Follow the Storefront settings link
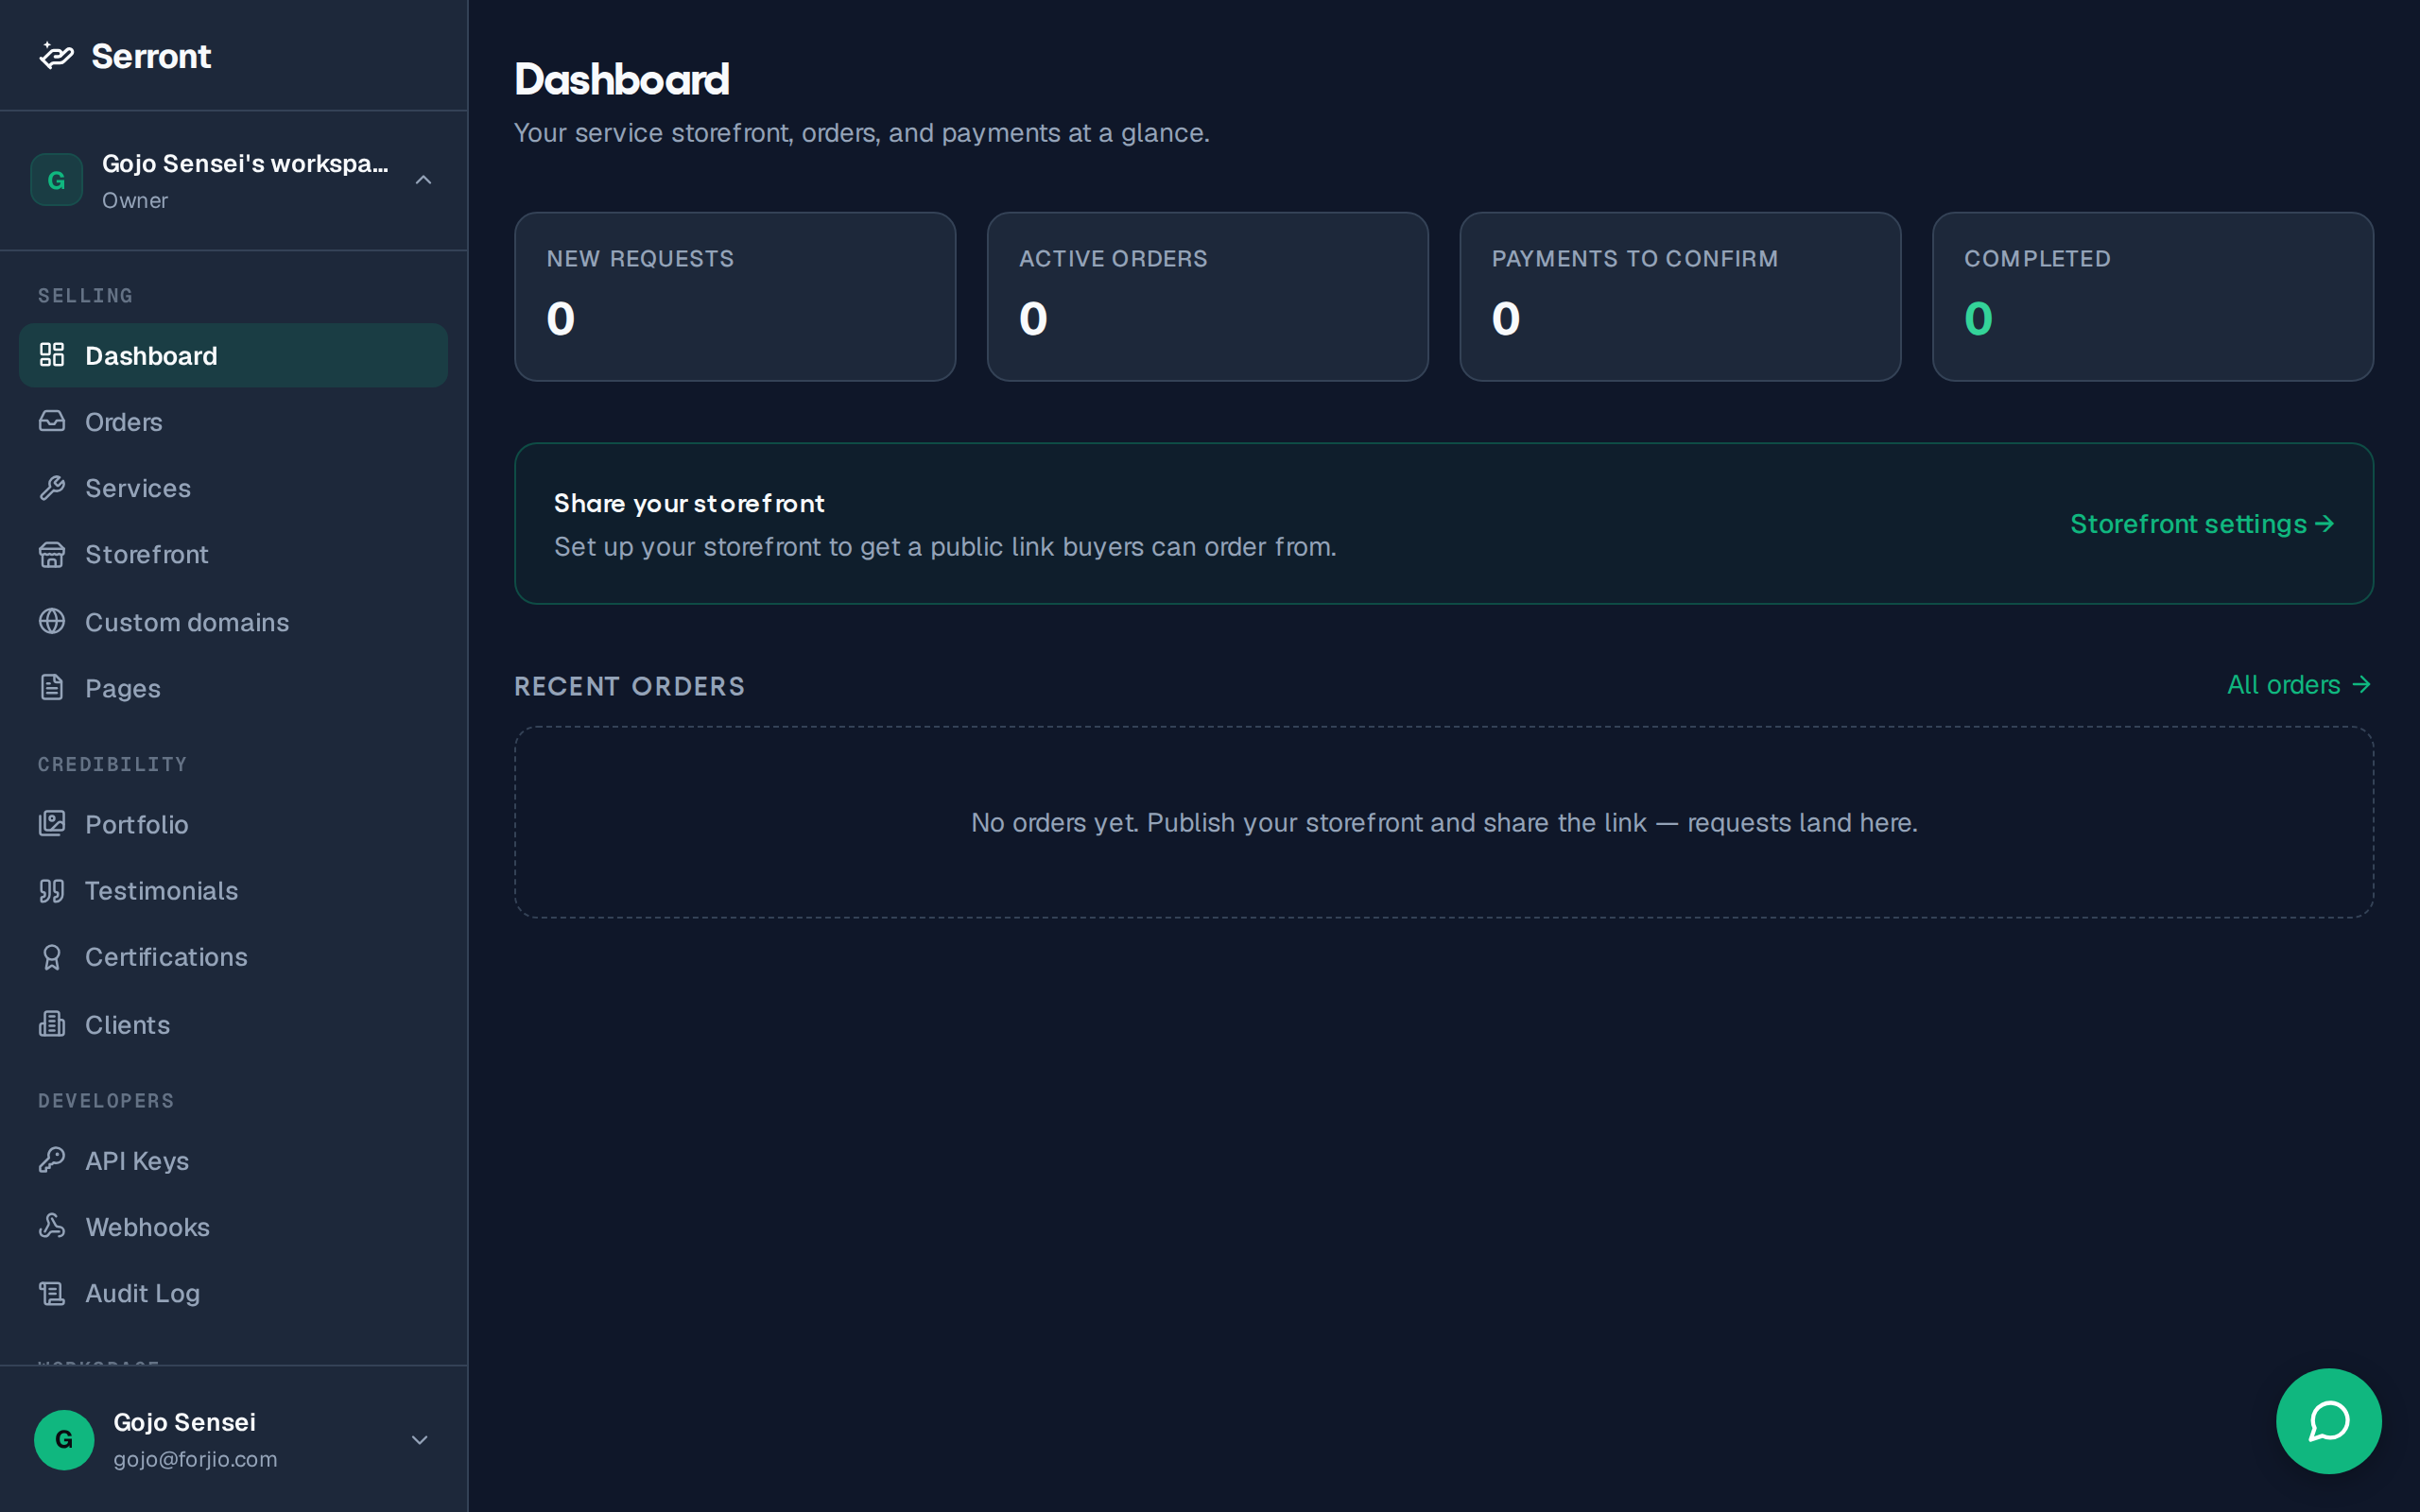 point(2202,524)
